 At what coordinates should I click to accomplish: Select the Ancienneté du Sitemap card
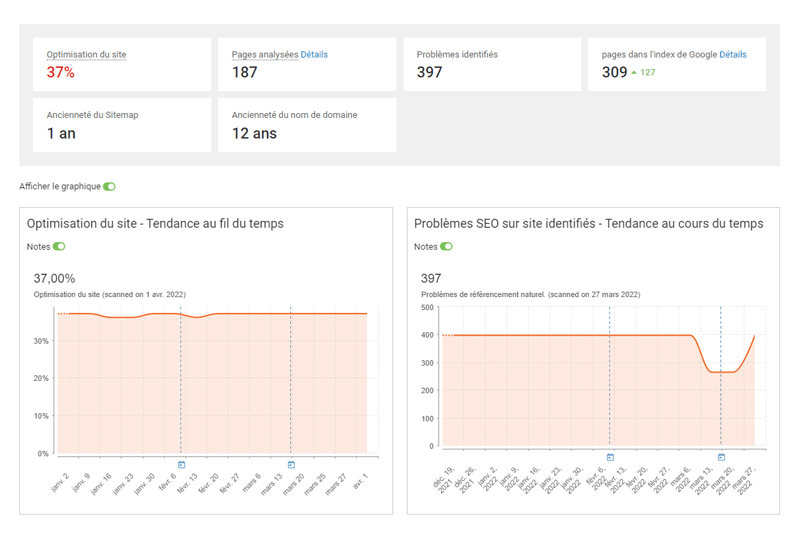click(x=122, y=124)
